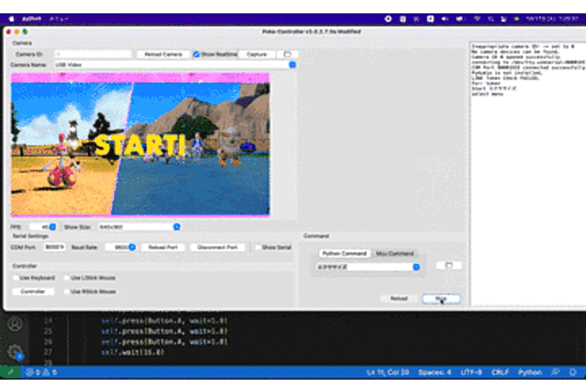The height and width of the screenshot is (391, 586).
Task: Enable the Use Keyboard checkbox
Action: point(16,278)
